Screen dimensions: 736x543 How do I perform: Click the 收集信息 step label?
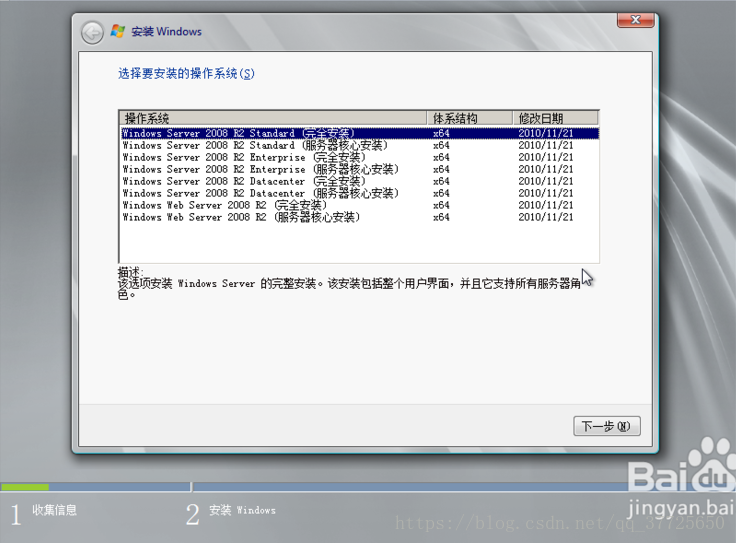[54, 510]
